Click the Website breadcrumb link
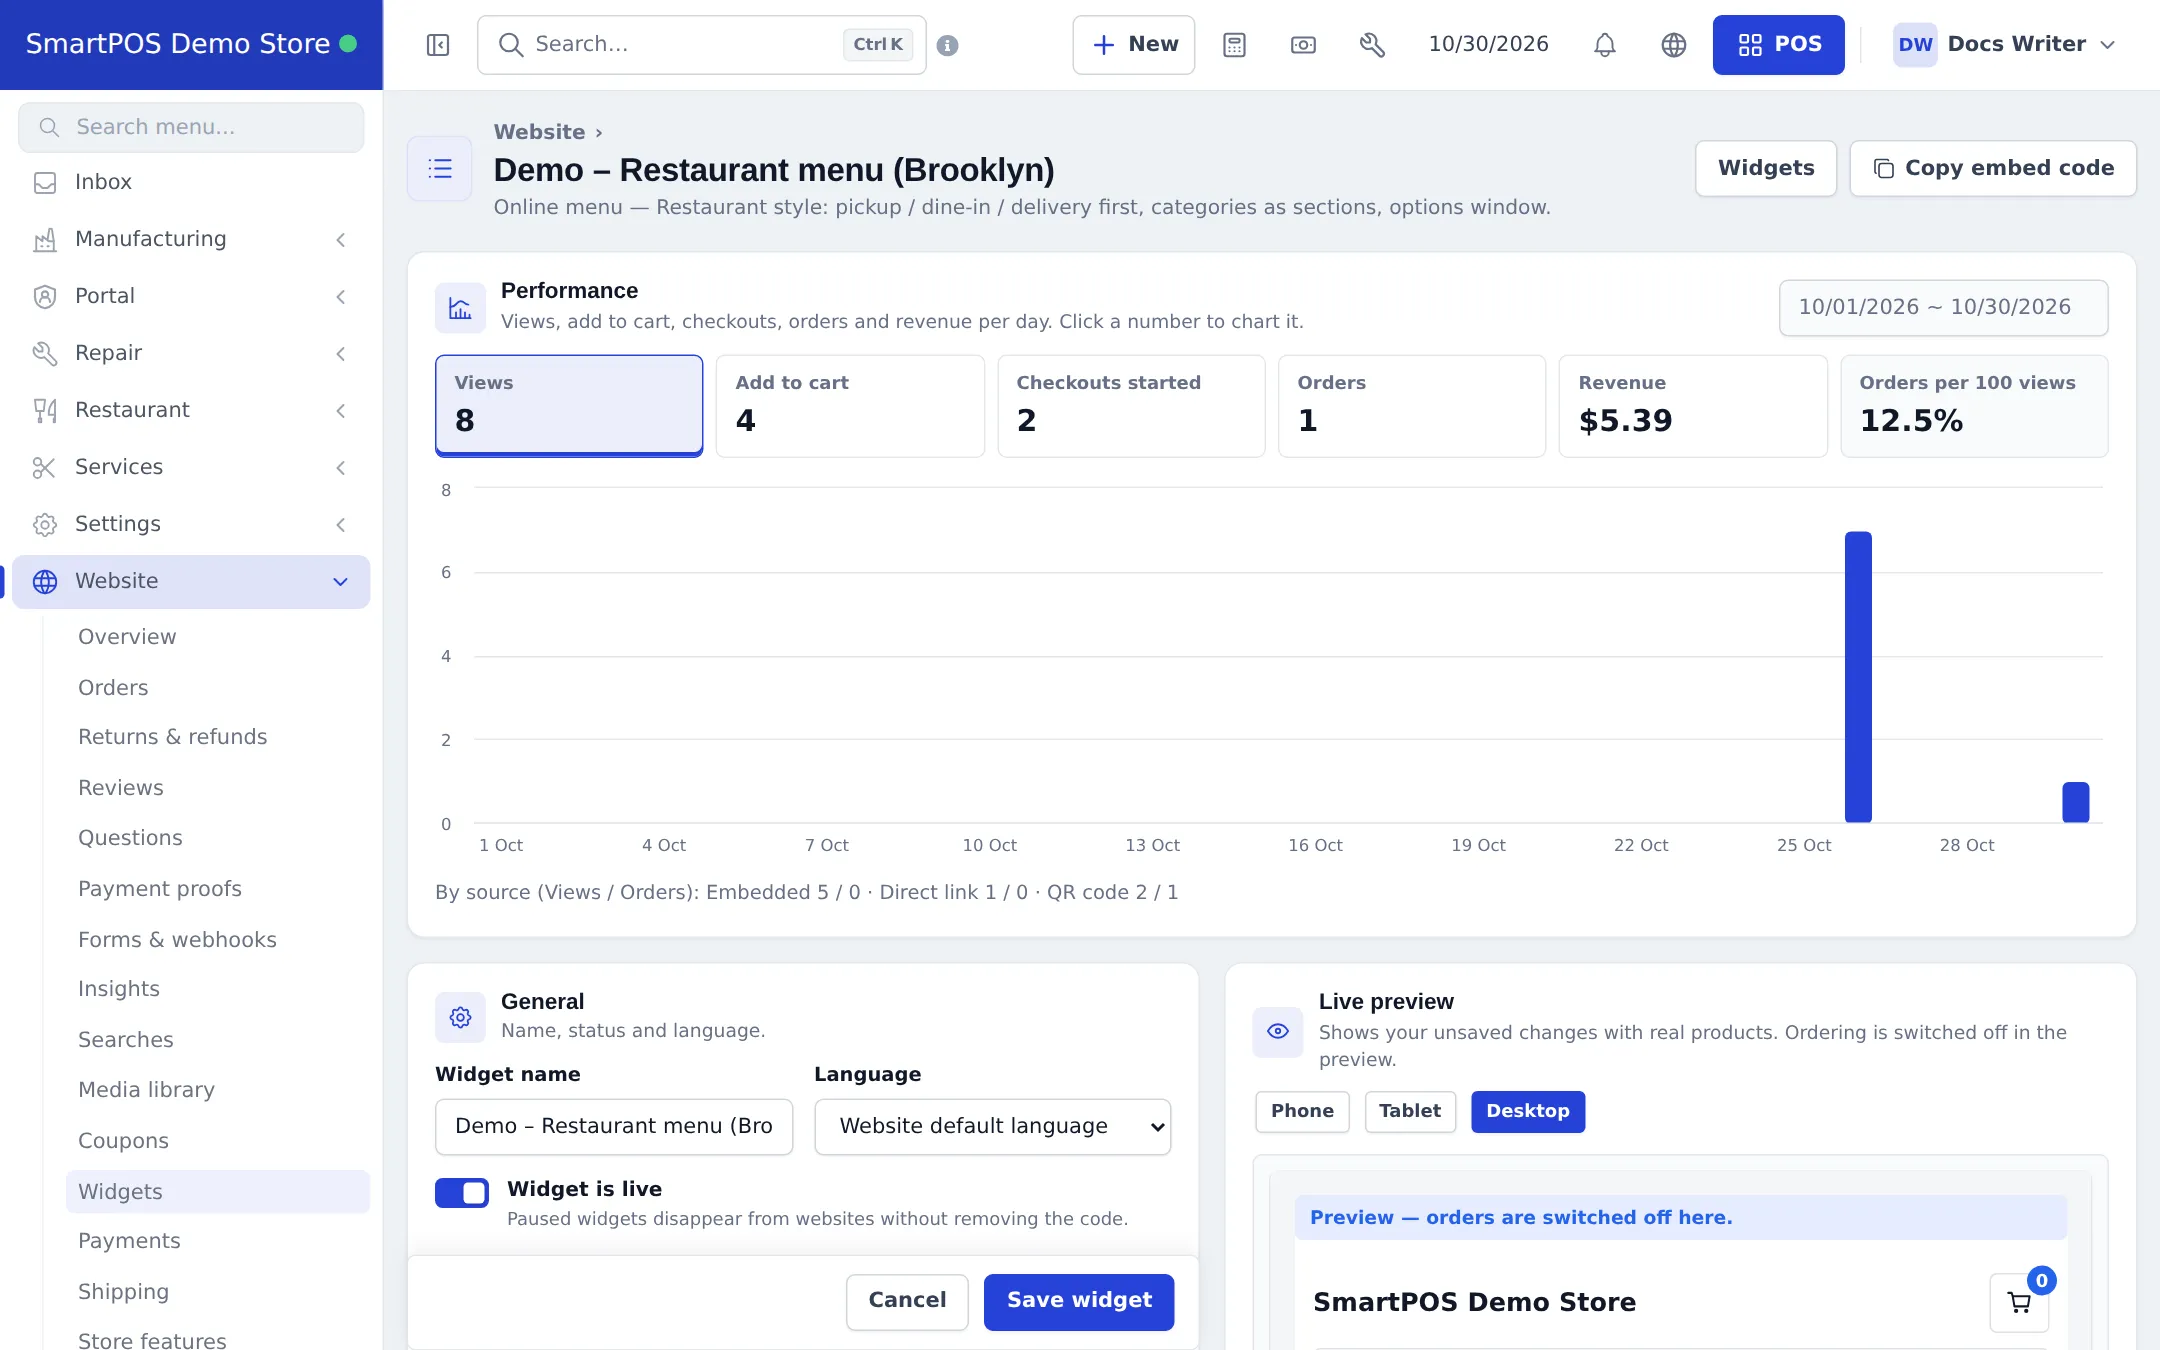The height and width of the screenshot is (1350, 2160). [539, 132]
